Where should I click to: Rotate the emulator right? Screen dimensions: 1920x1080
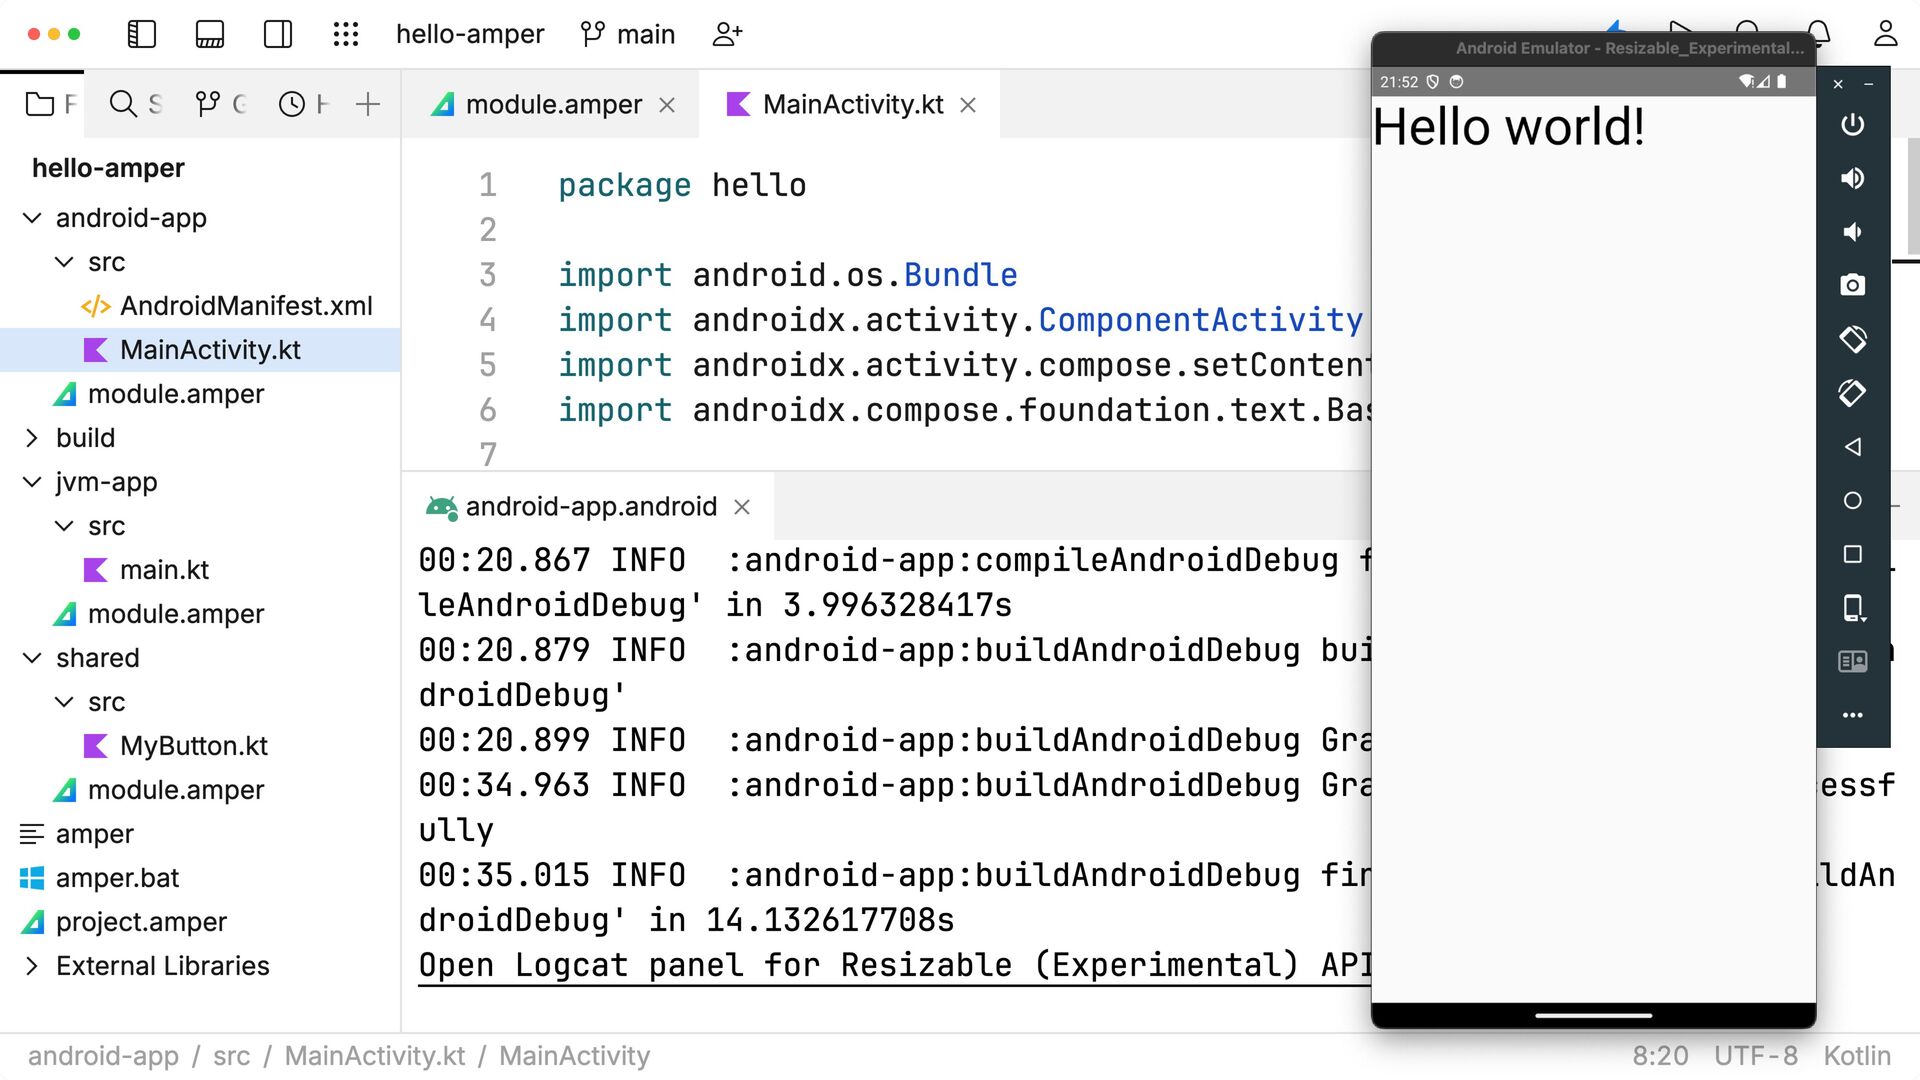pos(1853,393)
